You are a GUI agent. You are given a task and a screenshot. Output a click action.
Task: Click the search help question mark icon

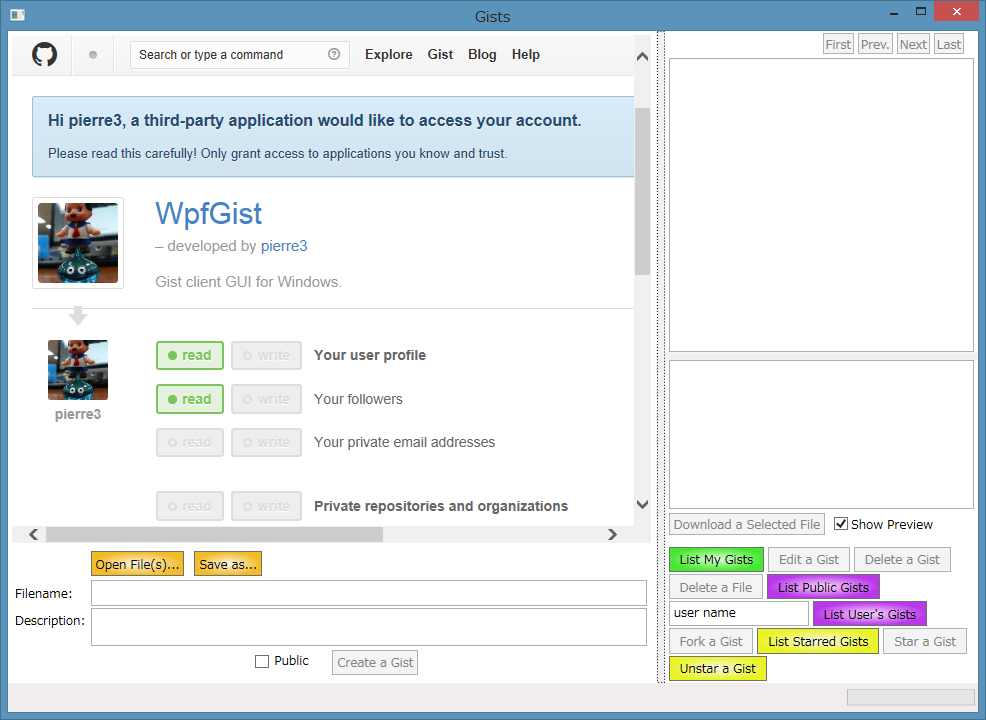pos(334,54)
